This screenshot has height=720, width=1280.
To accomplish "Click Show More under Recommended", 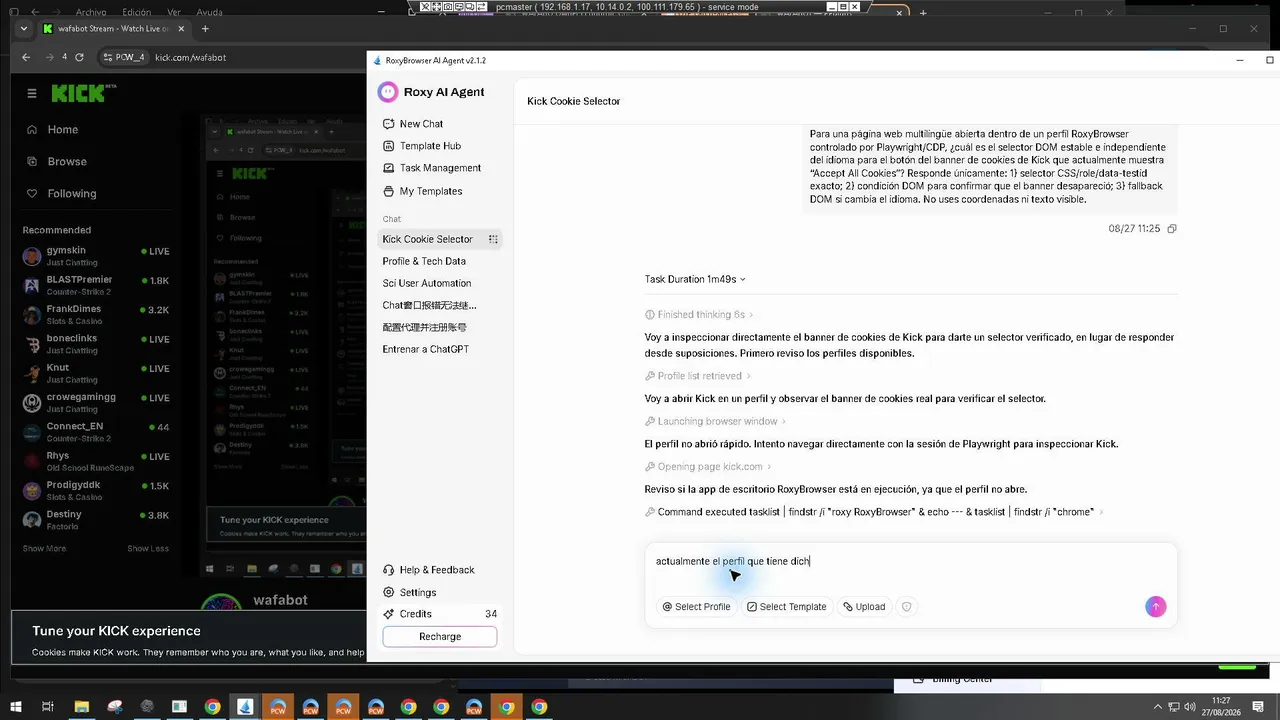I will tap(44, 549).
